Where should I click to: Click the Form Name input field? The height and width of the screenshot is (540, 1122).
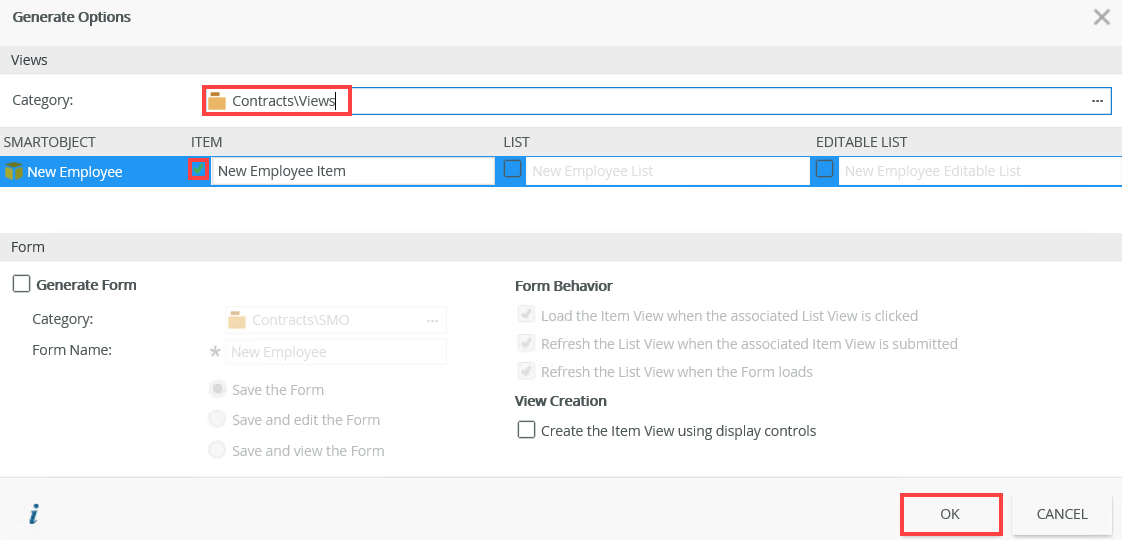click(336, 352)
